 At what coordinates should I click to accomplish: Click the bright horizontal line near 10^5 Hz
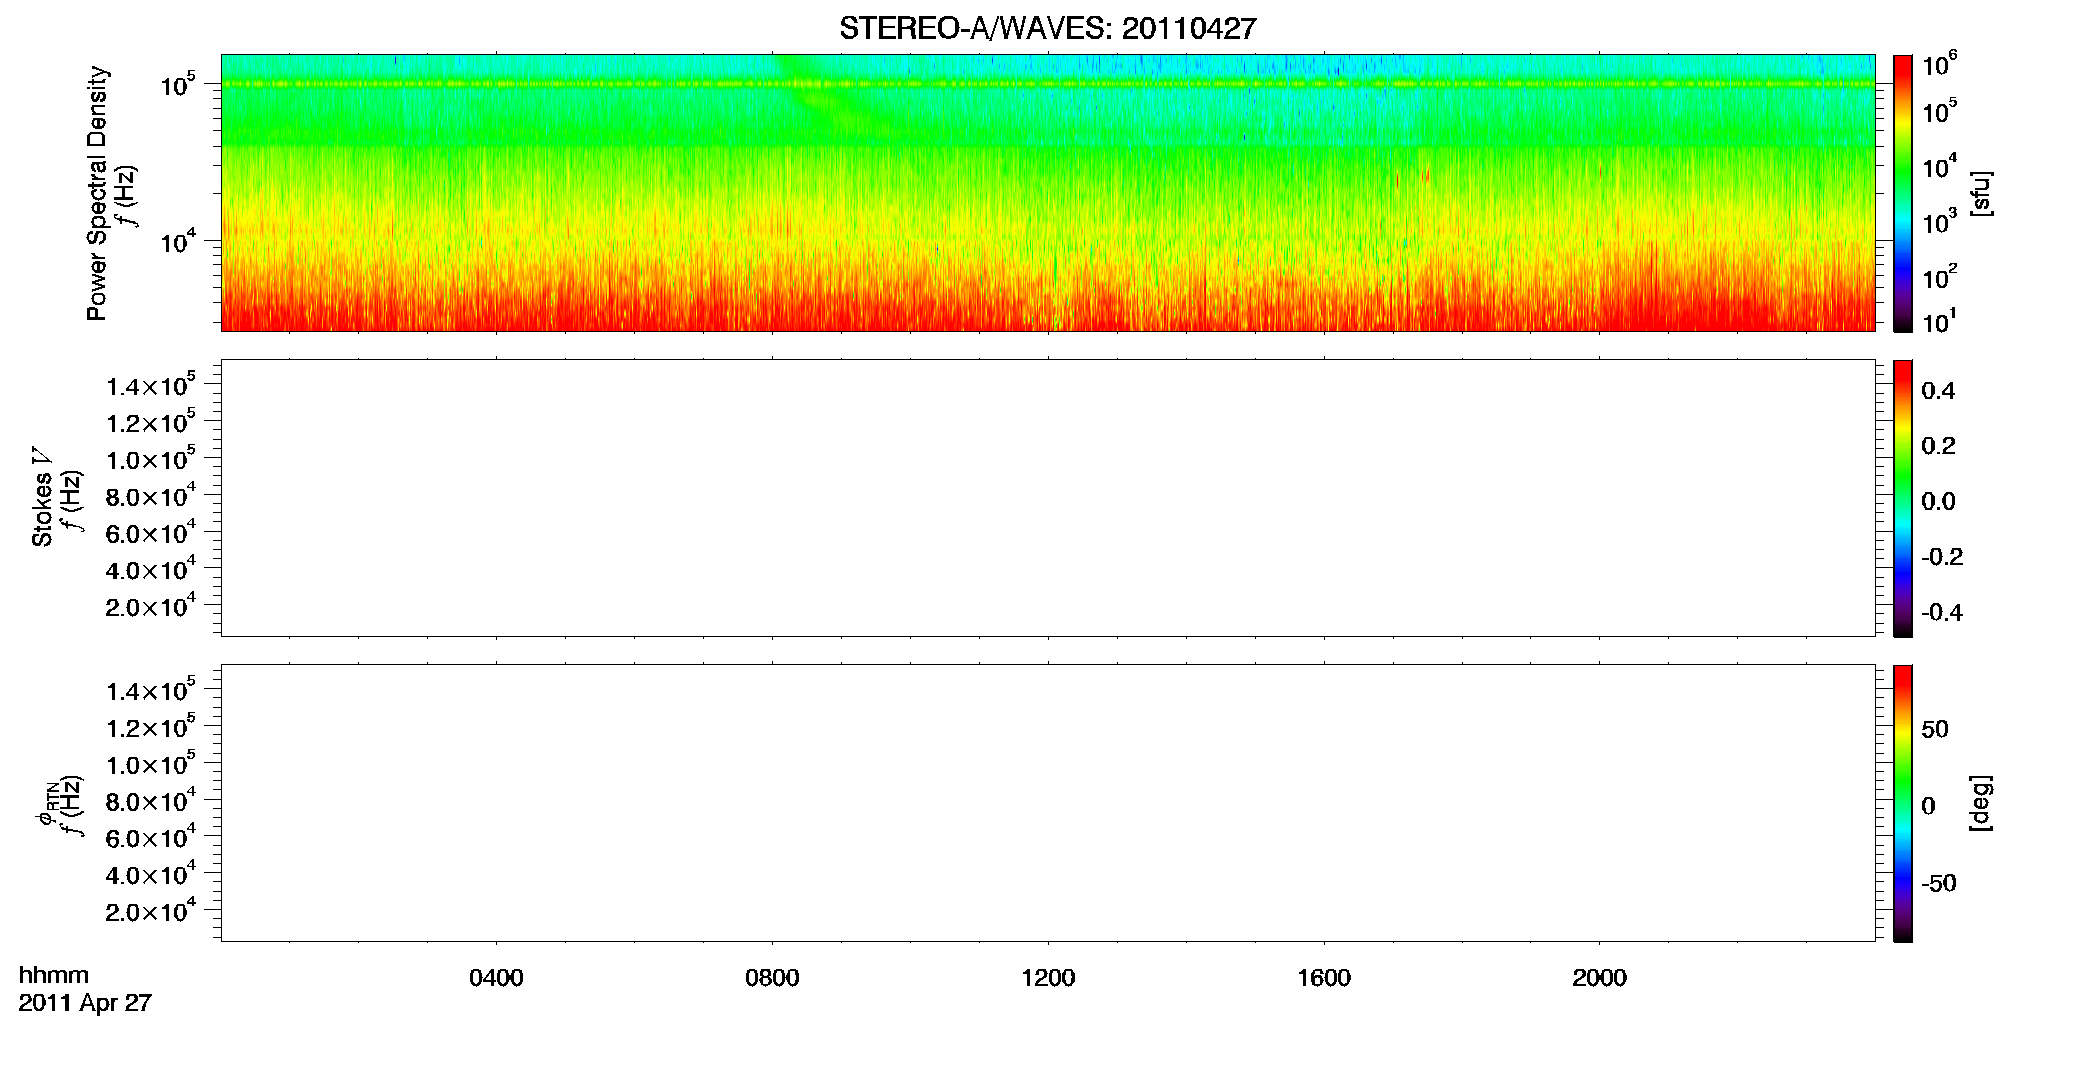pyautogui.click(x=1047, y=84)
